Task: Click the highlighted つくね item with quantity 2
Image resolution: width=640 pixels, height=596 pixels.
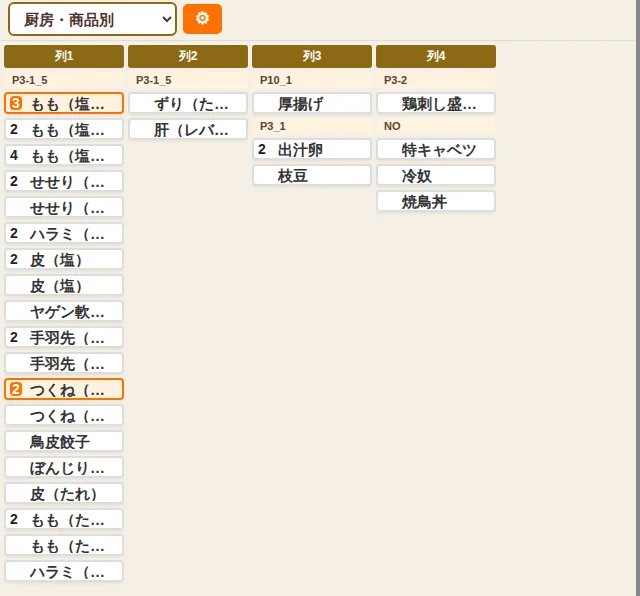Action: point(64,389)
